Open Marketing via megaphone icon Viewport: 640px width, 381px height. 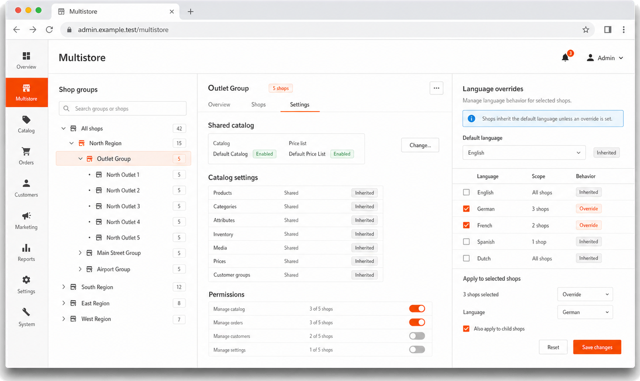coord(26,216)
